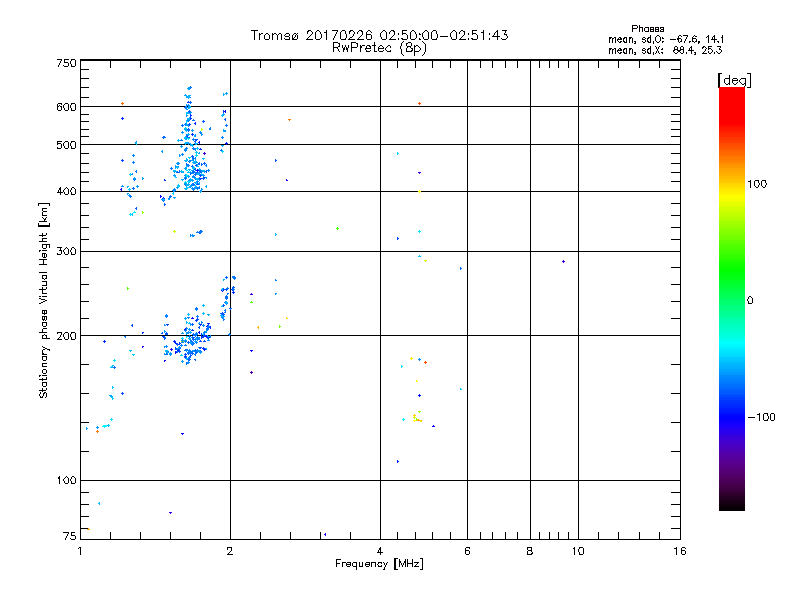Click the subtitle "RwPretec (8p)"

(x=379, y=48)
